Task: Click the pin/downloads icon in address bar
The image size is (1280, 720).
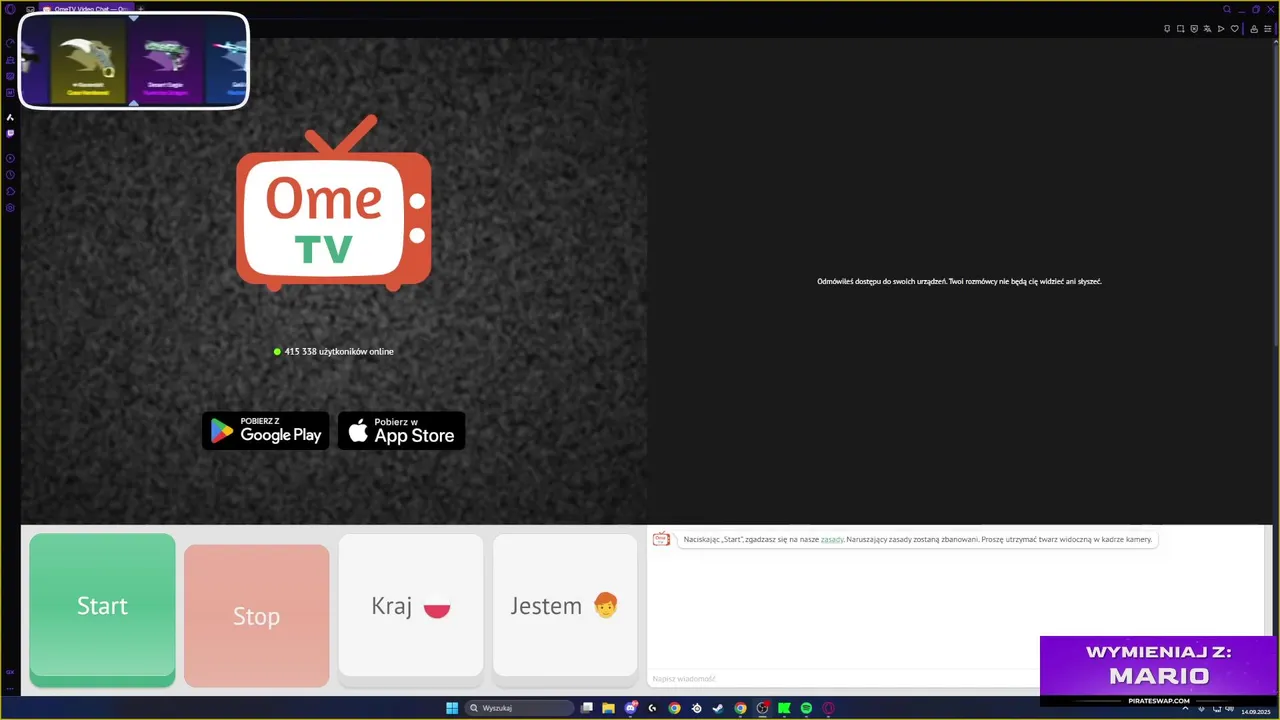Action: pyautogui.click(x=1167, y=29)
